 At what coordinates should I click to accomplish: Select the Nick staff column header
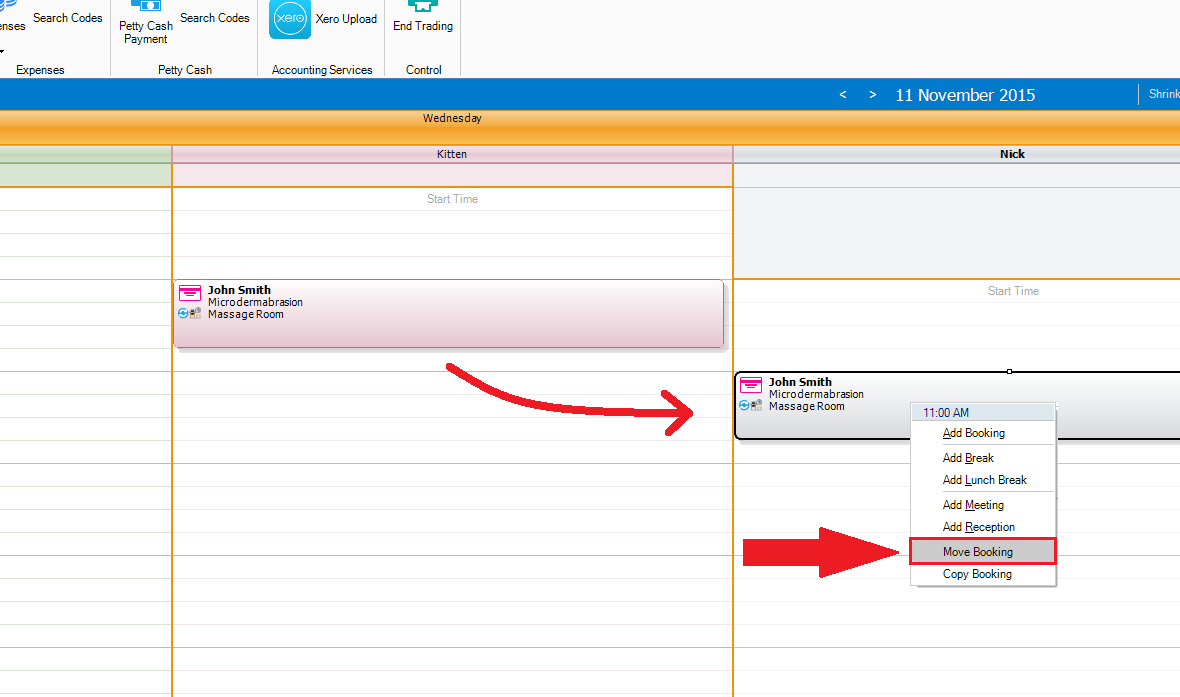pyautogui.click(x=1012, y=154)
